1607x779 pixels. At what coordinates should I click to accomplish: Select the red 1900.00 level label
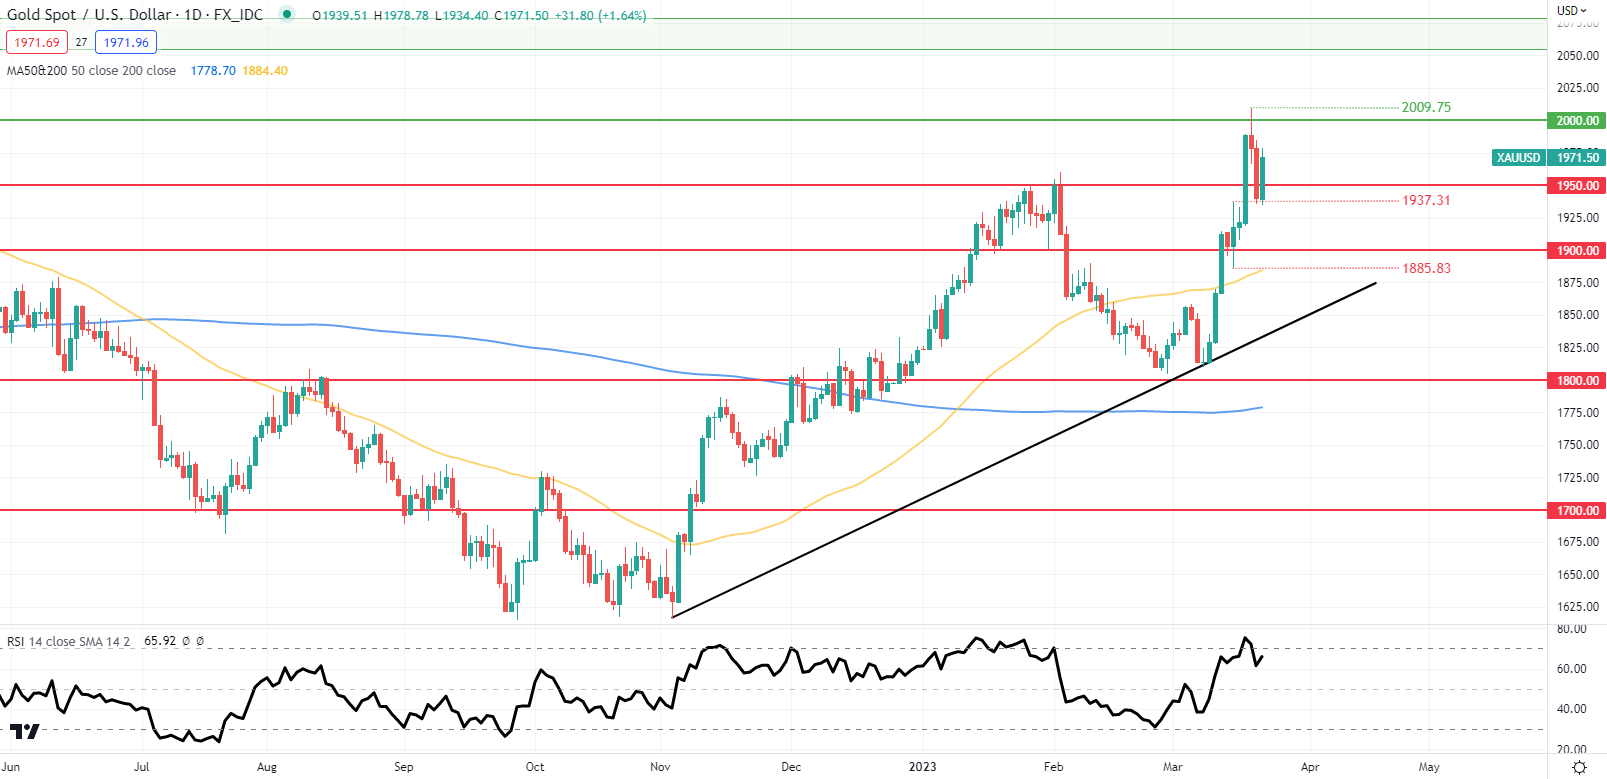point(1577,250)
